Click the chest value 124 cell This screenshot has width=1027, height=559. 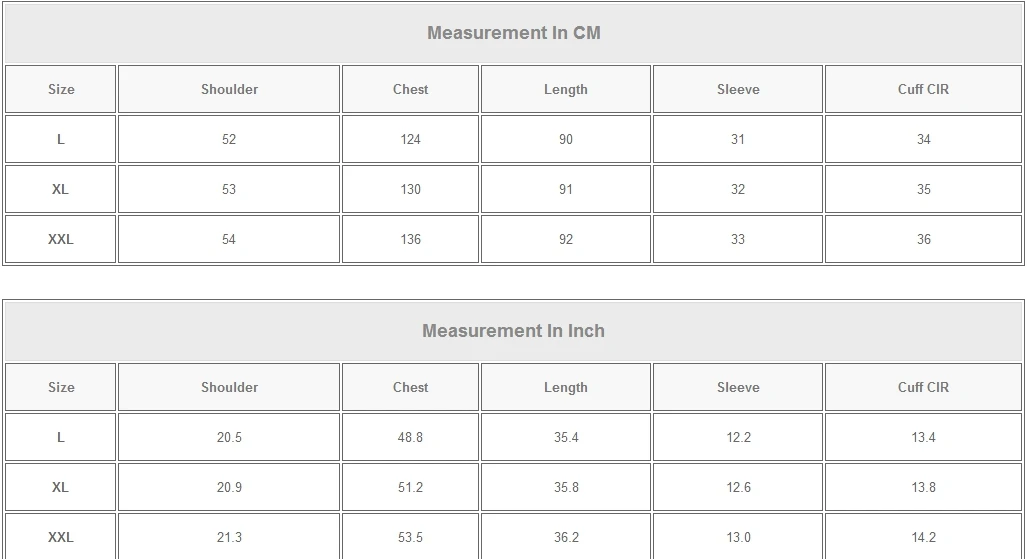[410, 139]
